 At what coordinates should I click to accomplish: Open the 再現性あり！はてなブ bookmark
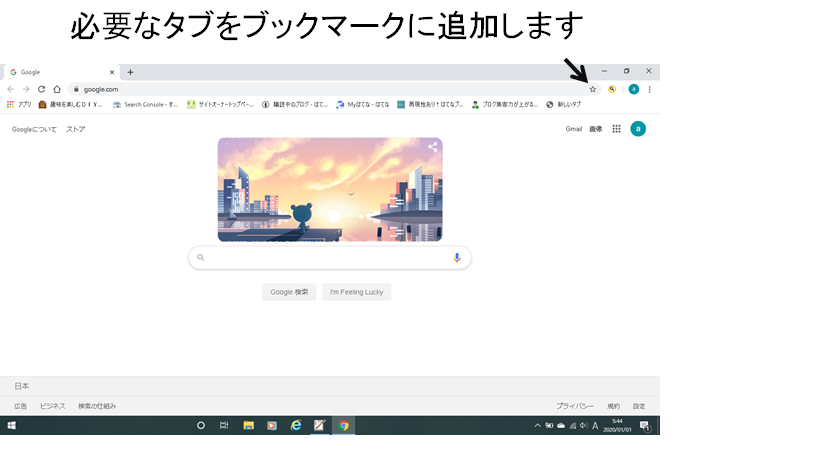[430, 104]
